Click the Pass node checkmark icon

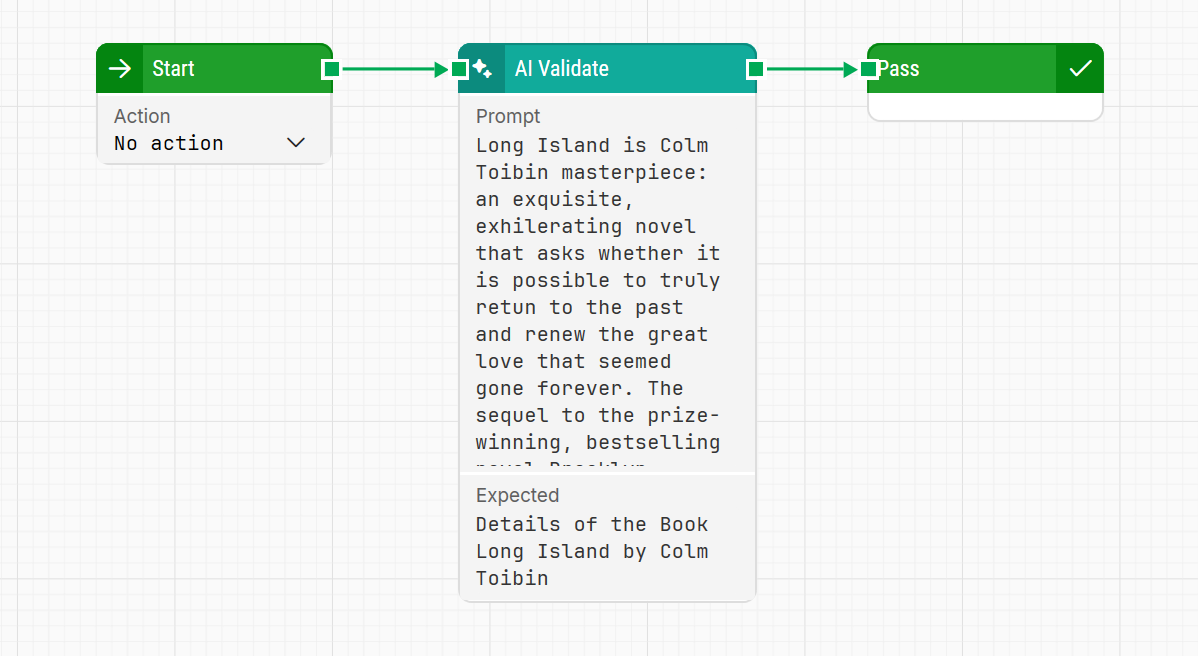1080,69
